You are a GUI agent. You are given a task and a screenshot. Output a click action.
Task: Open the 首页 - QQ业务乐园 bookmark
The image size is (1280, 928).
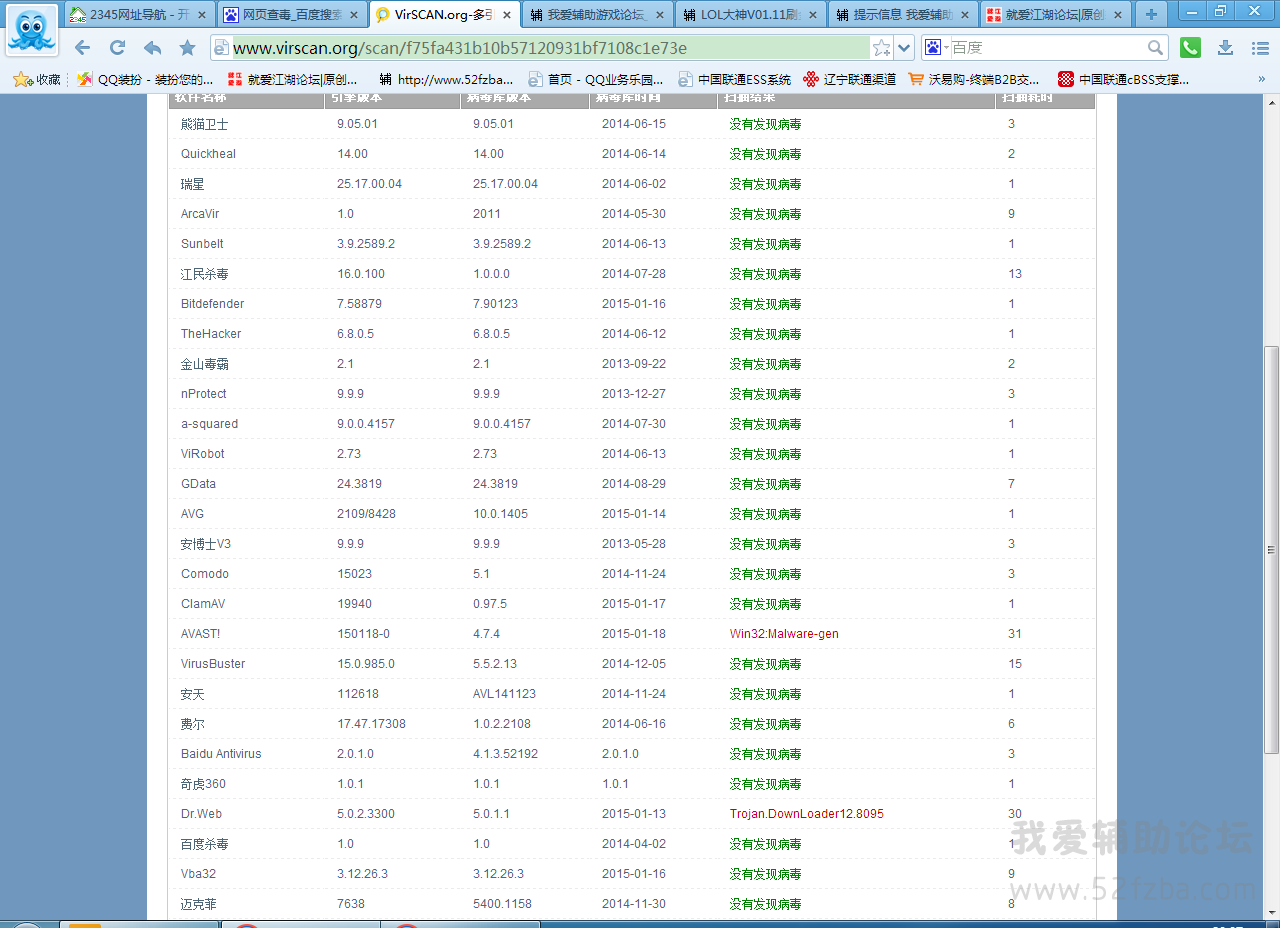pyautogui.click(x=595, y=79)
